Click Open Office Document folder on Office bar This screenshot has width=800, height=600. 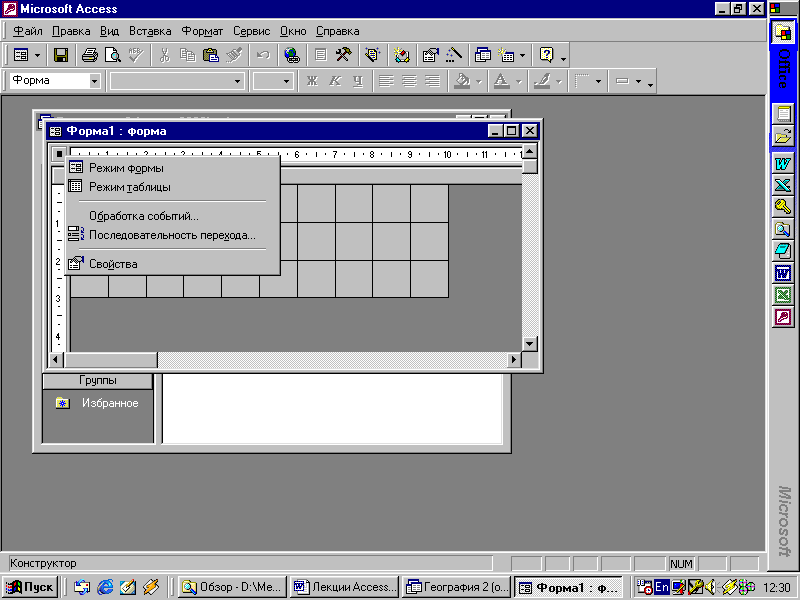click(x=783, y=136)
